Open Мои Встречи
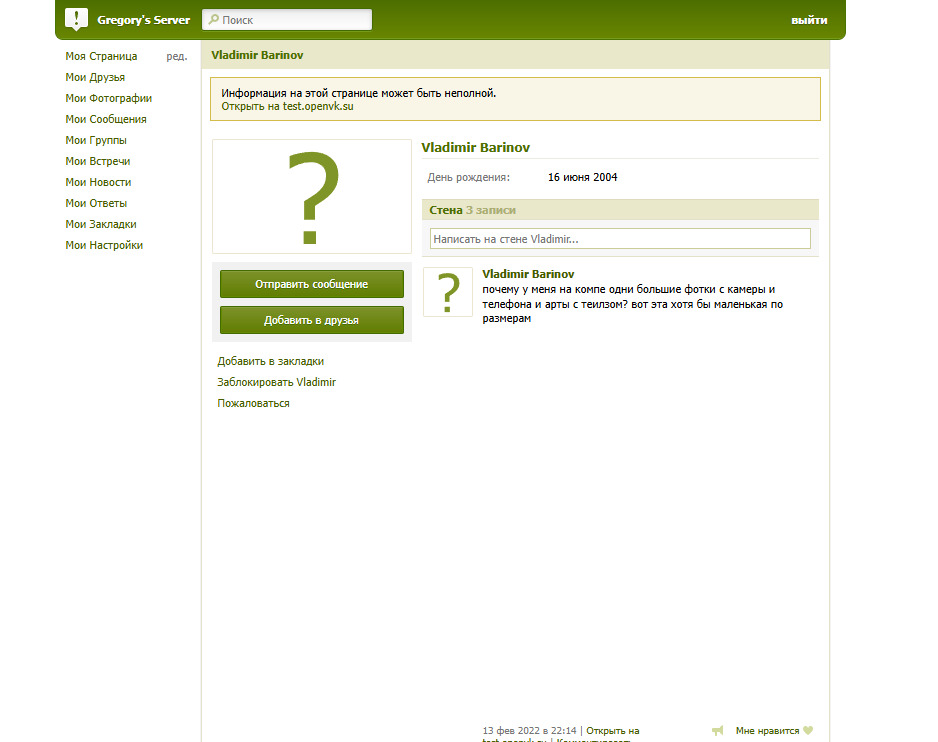Screen dimensions: 938x742 tap(98, 161)
